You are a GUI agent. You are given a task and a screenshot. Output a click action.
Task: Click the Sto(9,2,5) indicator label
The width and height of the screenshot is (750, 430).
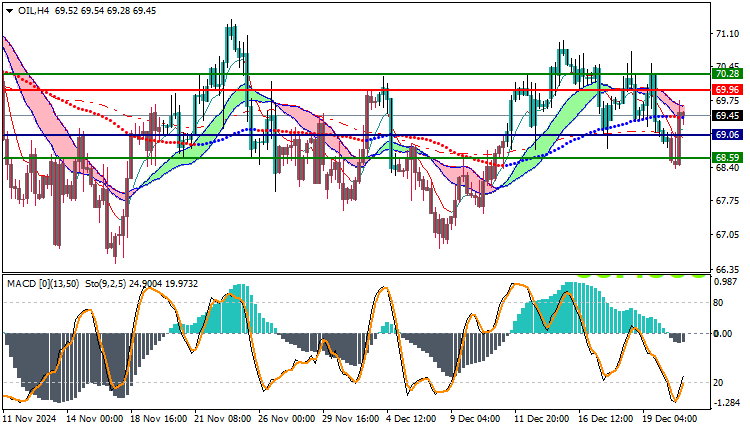[x=106, y=284]
